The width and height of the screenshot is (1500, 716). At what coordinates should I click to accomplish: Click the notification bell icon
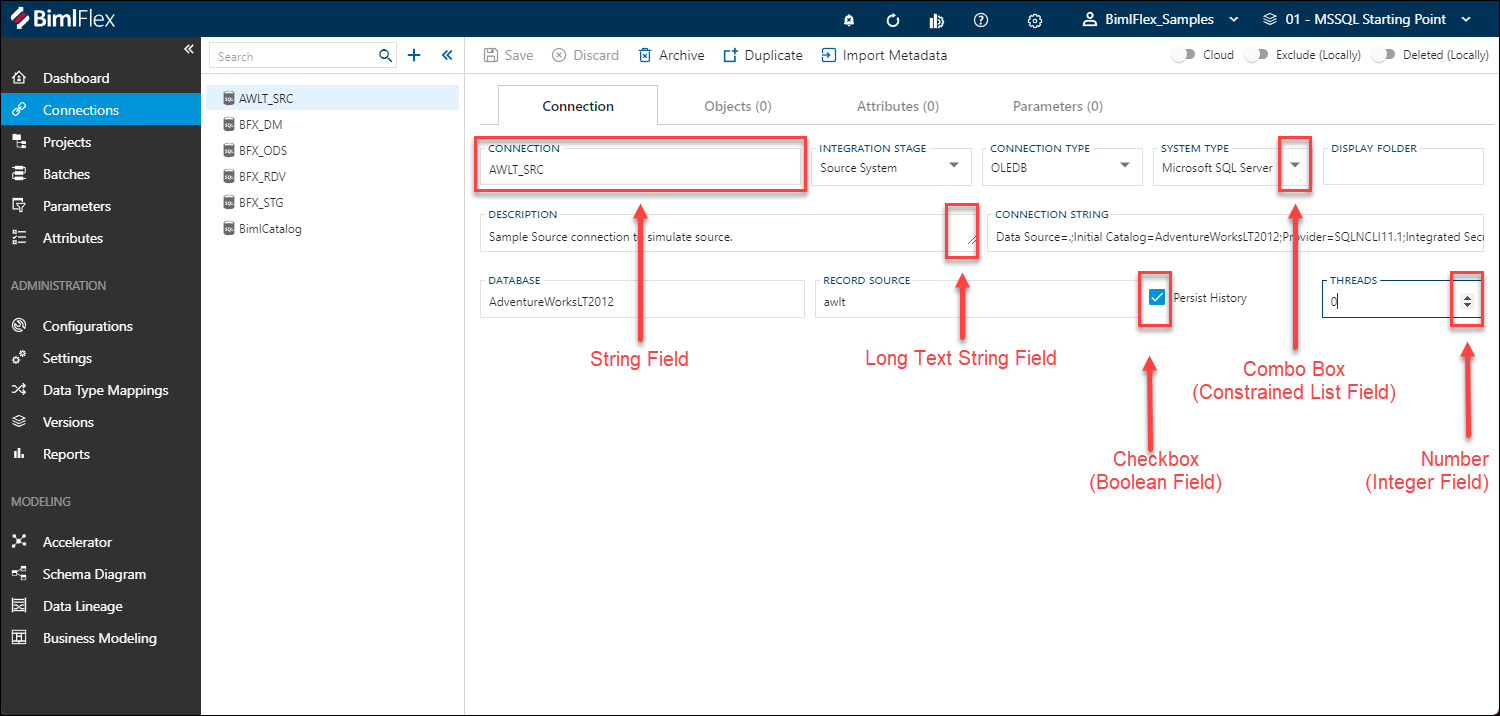point(849,20)
